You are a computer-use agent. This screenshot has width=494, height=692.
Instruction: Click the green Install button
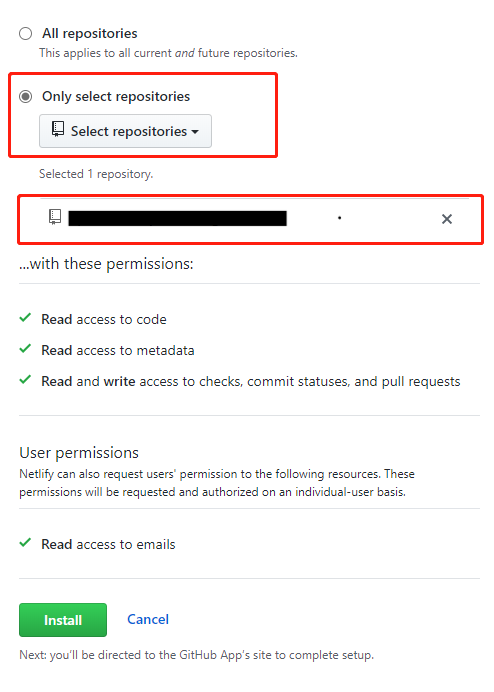coord(63,620)
